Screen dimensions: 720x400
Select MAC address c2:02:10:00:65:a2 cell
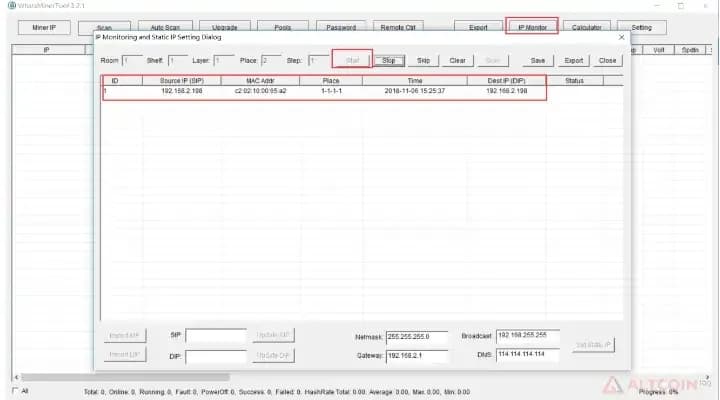tap(260, 91)
